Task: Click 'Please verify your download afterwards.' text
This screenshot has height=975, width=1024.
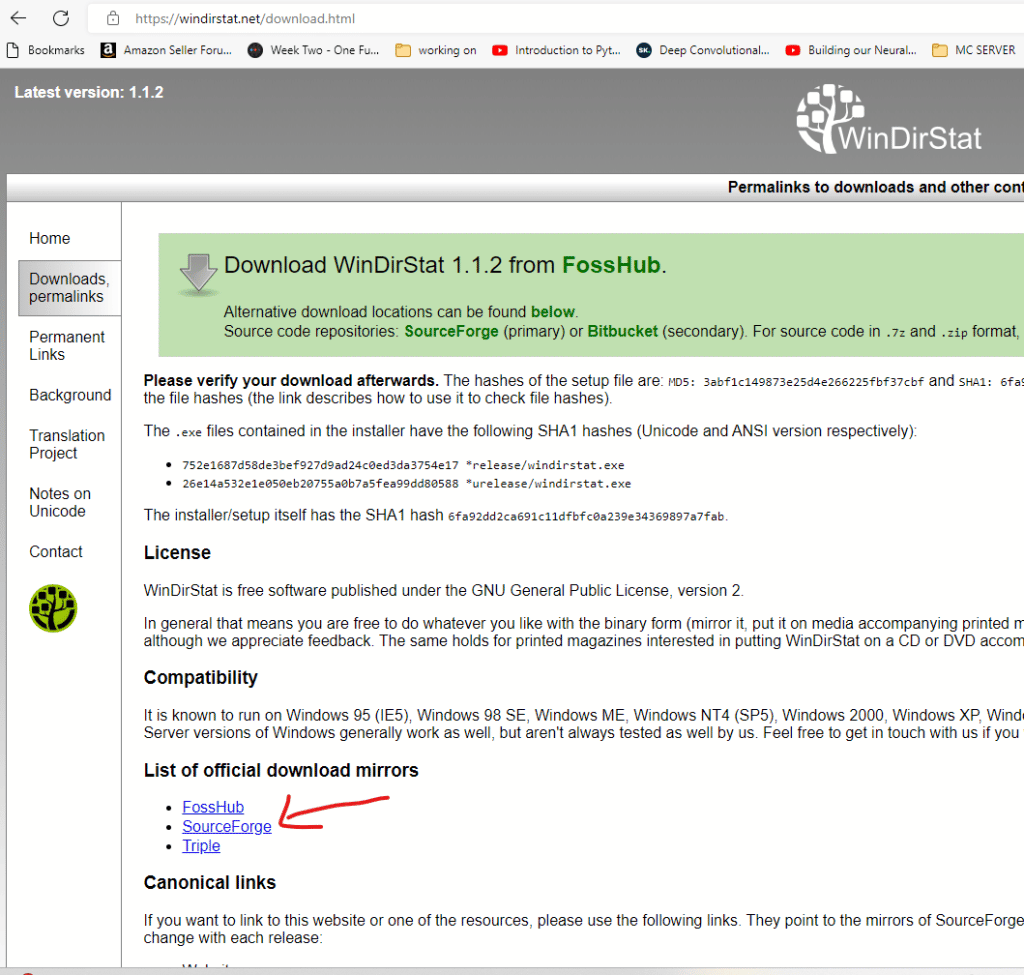Action: (x=291, y=380)
